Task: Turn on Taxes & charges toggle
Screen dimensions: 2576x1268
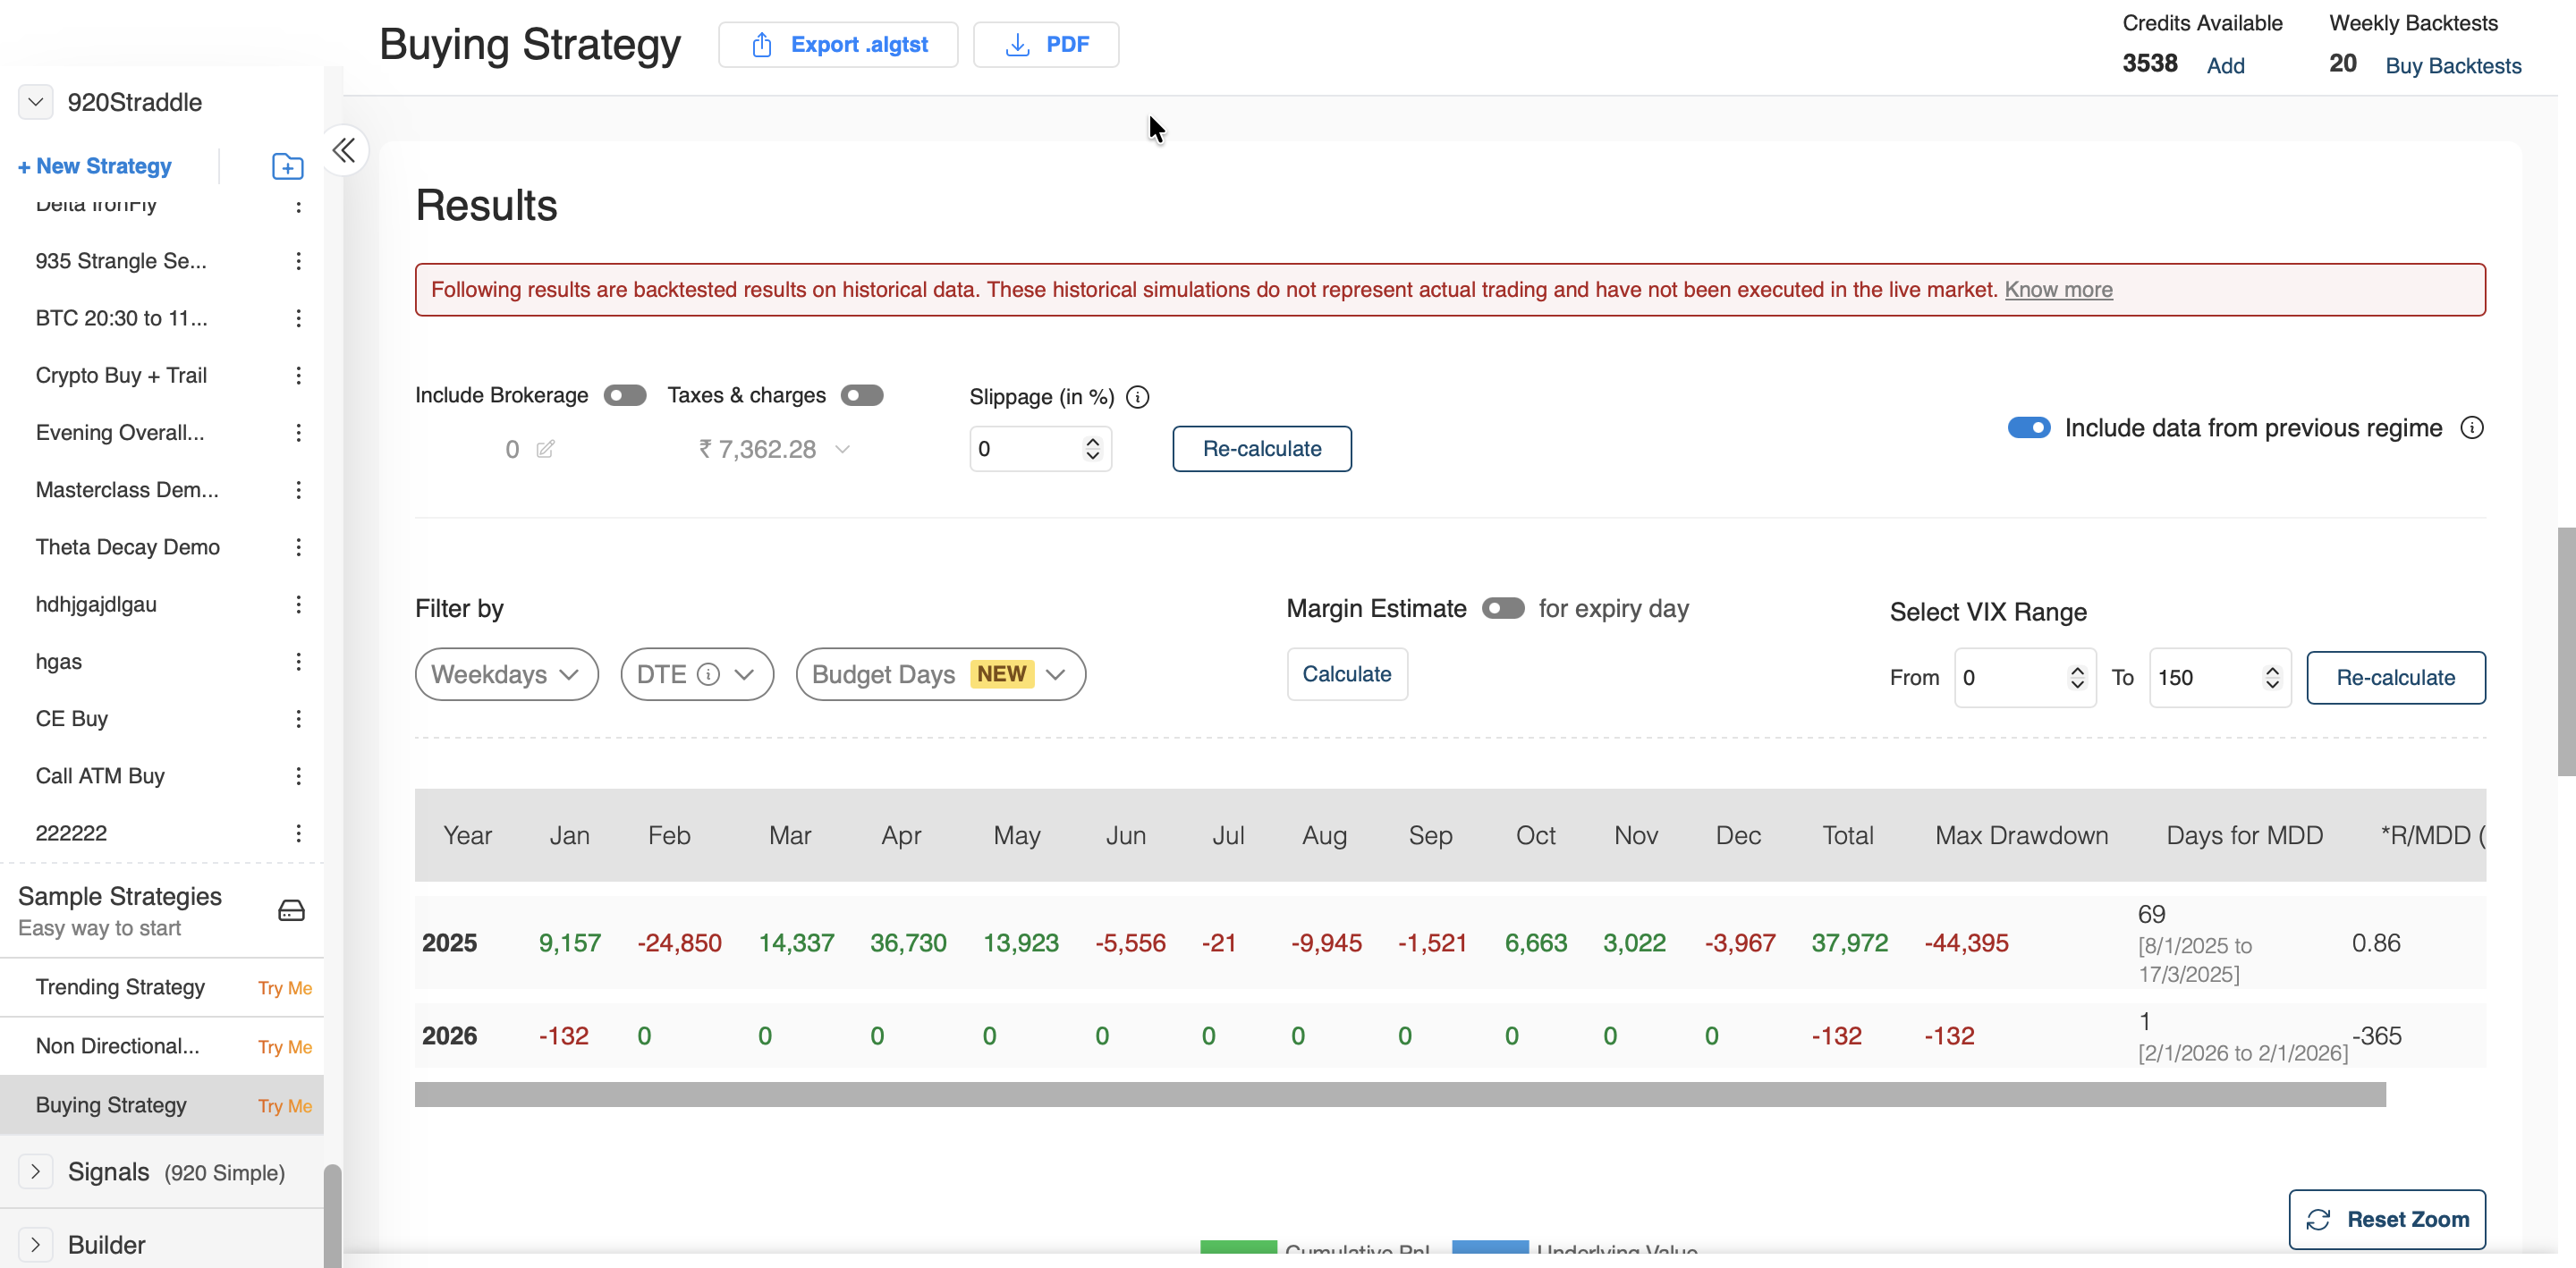Action: (x=862, y=395)
